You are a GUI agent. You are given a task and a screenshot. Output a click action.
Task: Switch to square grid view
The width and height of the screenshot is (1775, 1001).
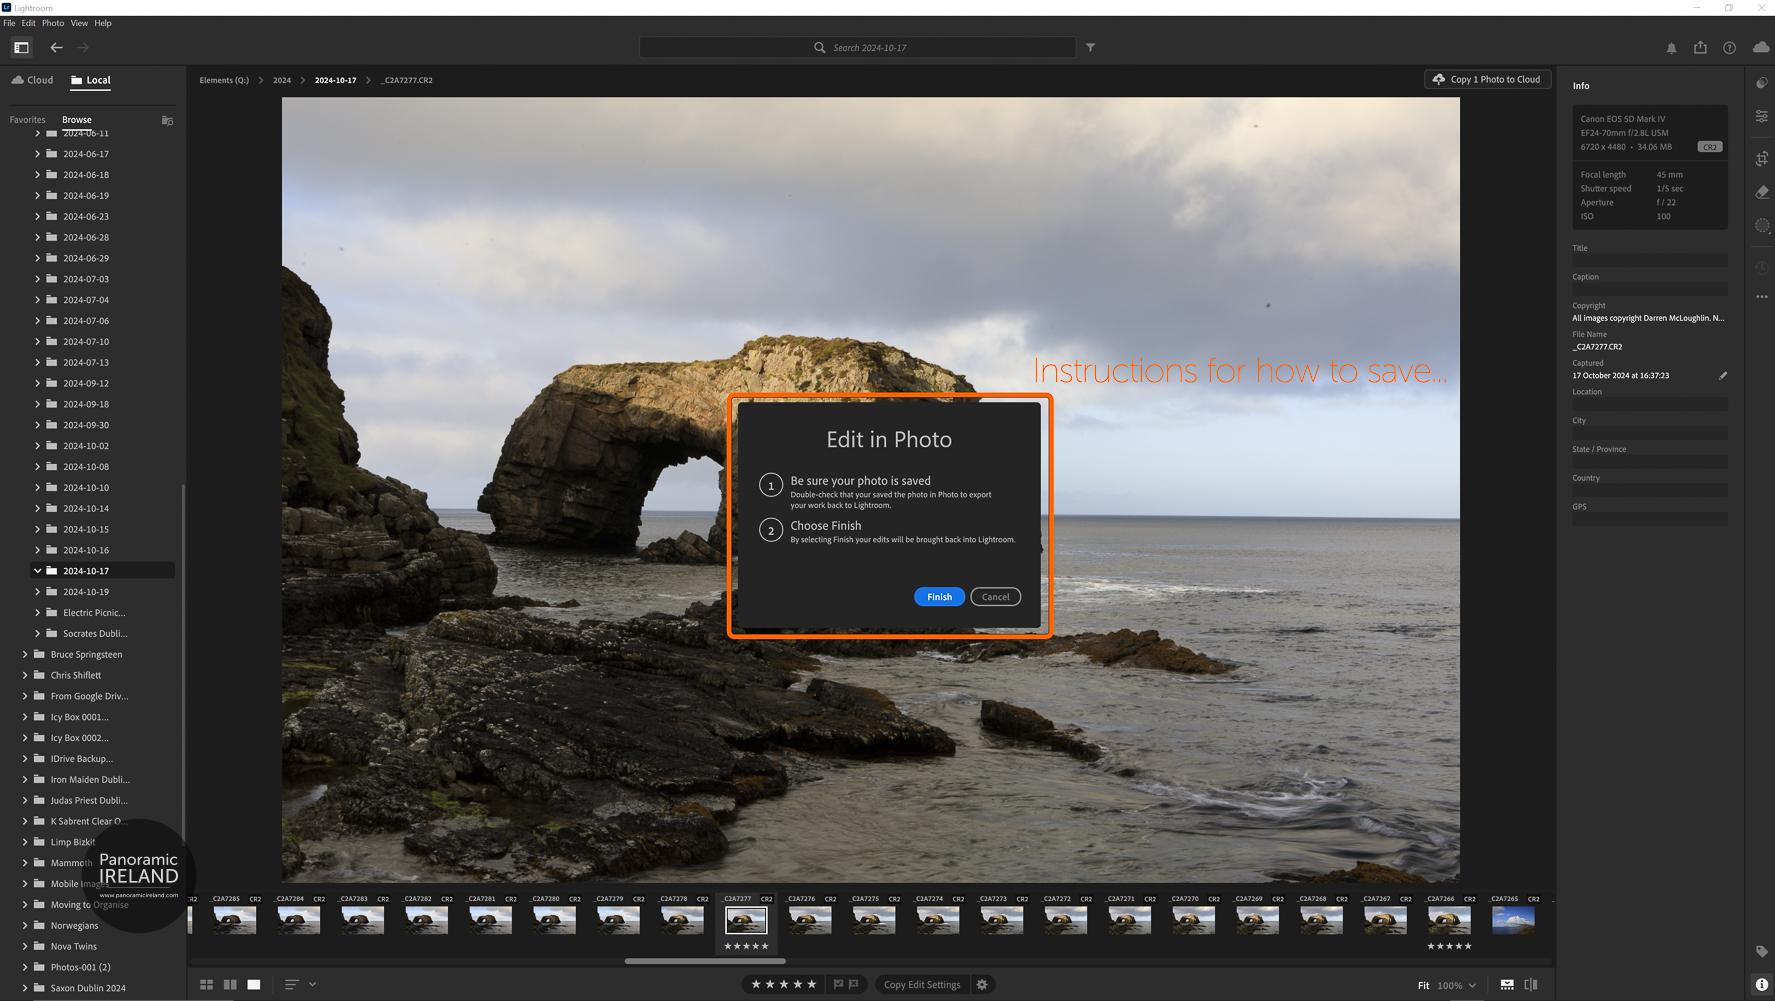[x=230, y=985]
